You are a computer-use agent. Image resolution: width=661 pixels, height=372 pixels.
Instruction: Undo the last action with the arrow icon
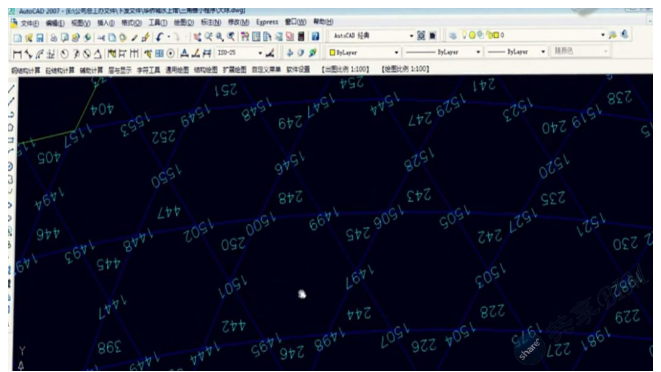pyautogui.click(x=159, y=38)
